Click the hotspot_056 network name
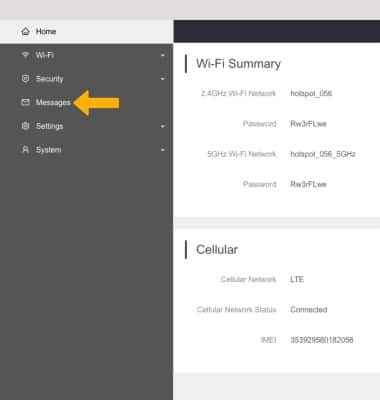 tap(311, 93)
